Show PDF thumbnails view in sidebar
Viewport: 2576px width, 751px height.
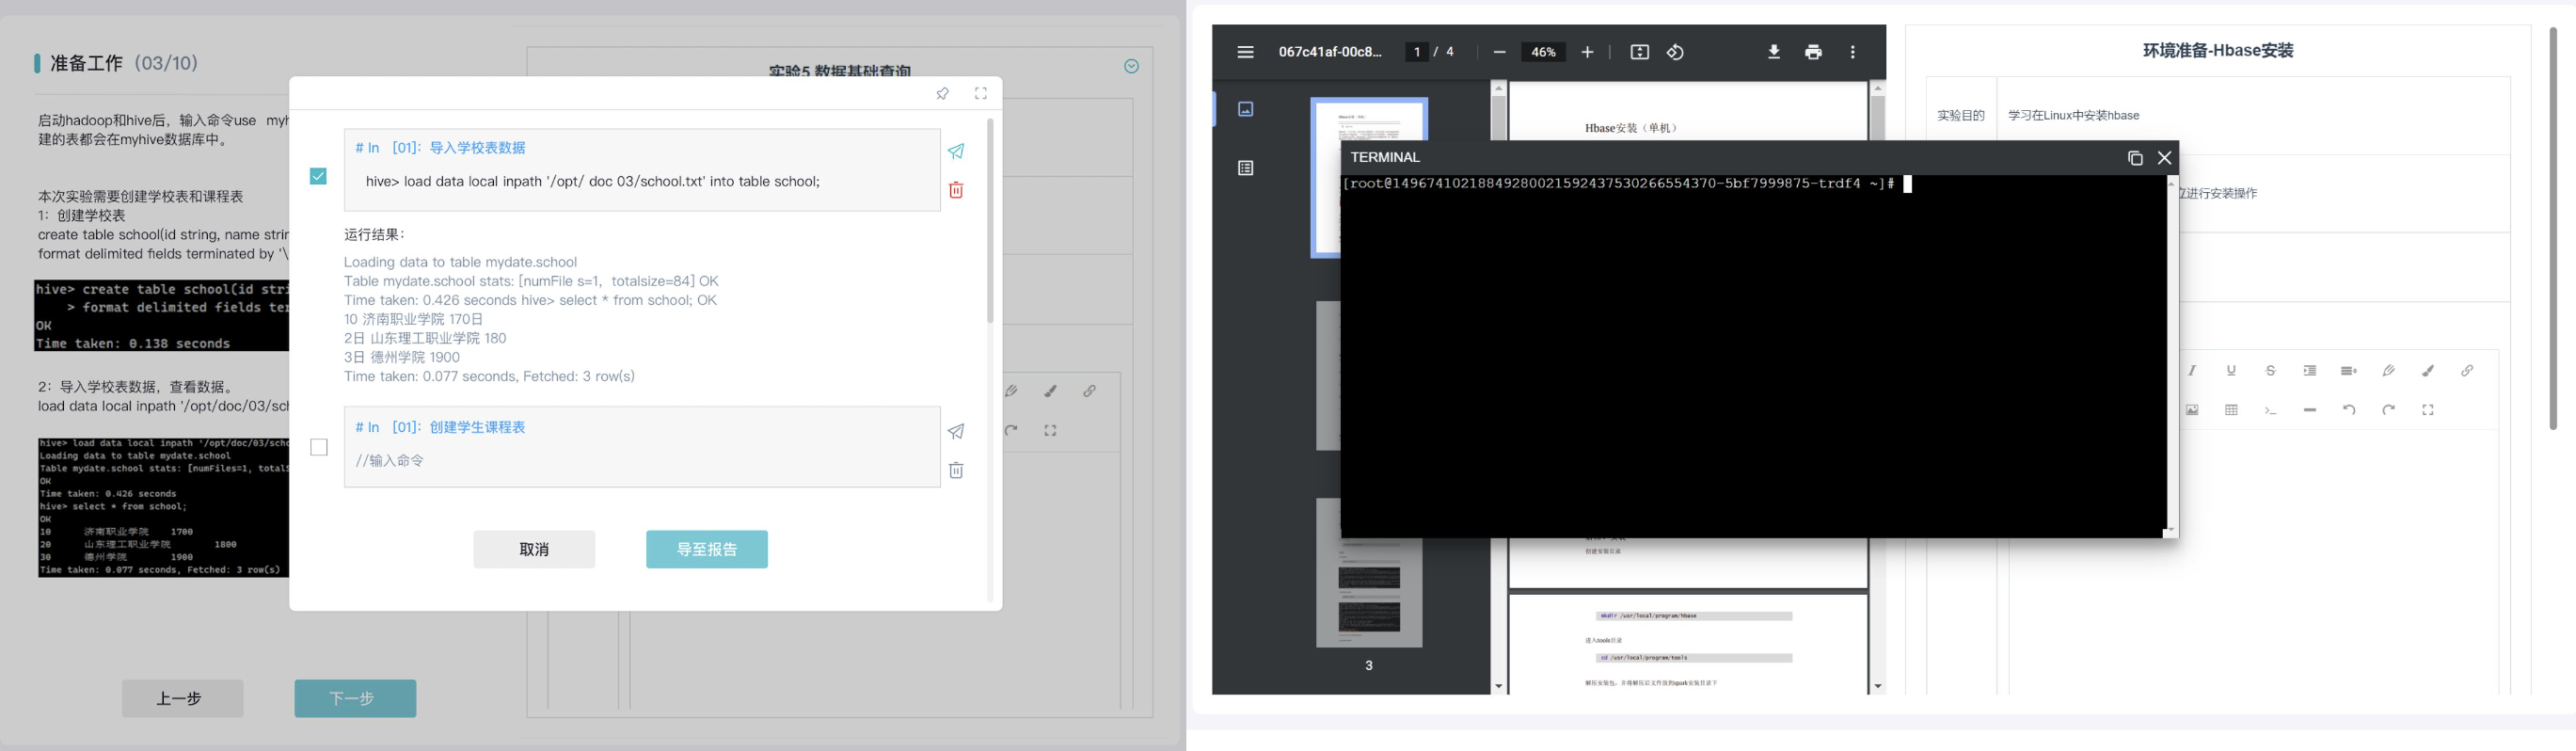click(x=1246, y=109)
